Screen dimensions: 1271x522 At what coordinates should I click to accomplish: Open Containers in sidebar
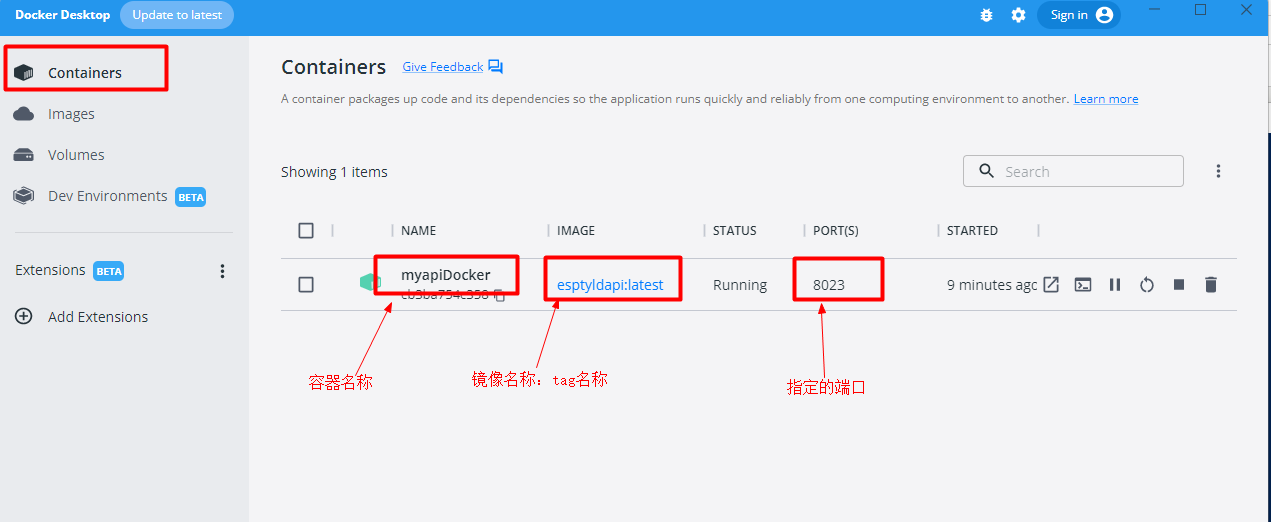click(86, 72)
